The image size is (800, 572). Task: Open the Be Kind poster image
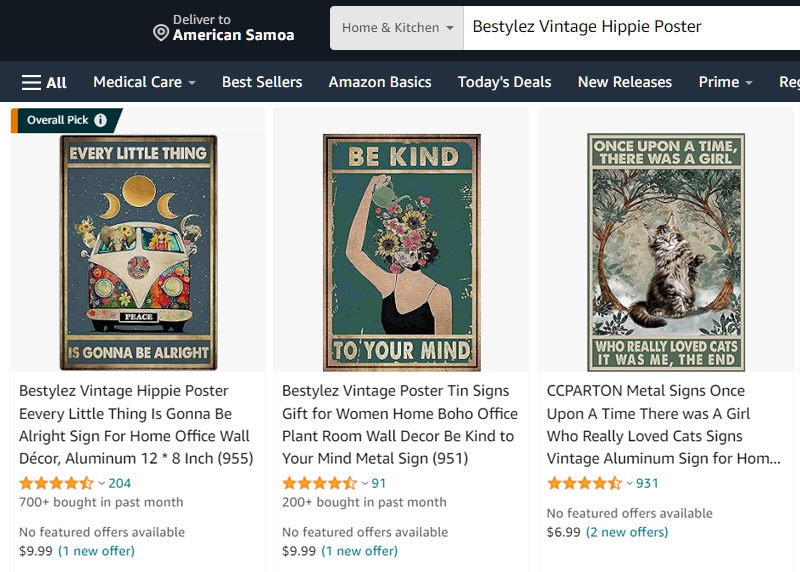pyautogui.click(x=401, y=252)
